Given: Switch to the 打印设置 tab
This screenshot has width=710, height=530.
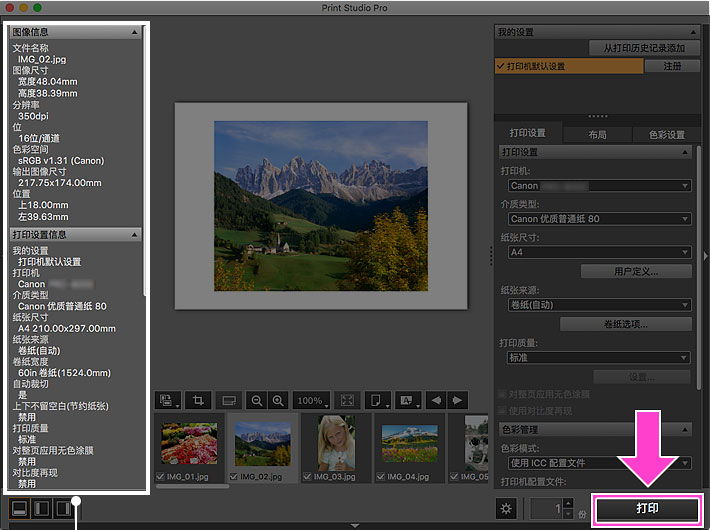Looking at the screenshot, I should click(x=528, y=133).
